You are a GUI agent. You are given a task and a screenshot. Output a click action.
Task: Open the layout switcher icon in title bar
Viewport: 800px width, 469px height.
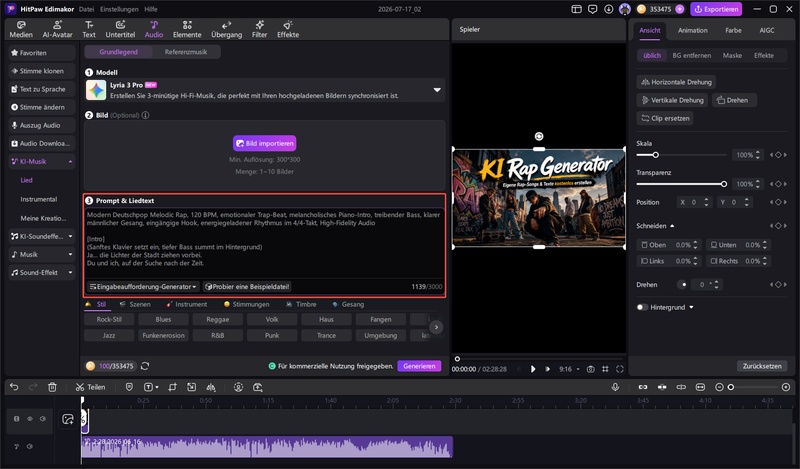576,9
